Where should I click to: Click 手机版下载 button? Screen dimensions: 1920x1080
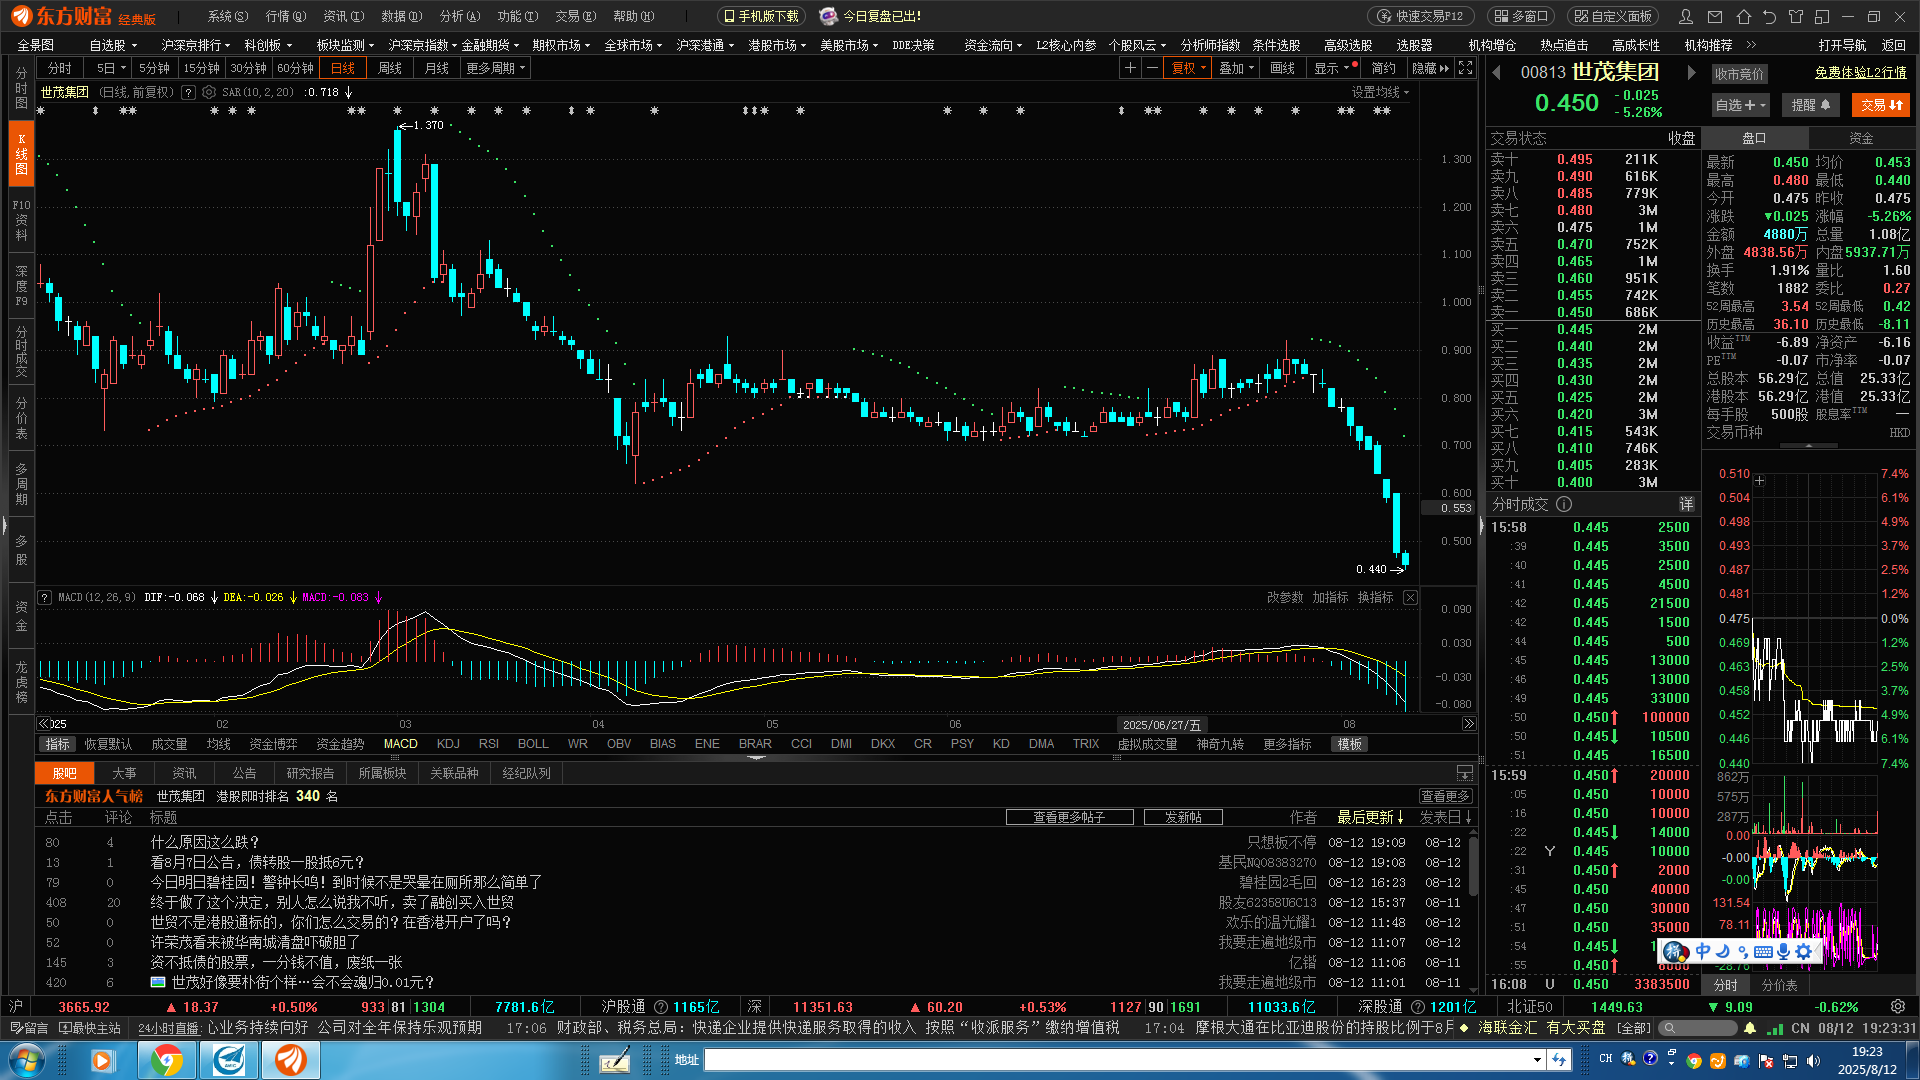tap(762, 16)
